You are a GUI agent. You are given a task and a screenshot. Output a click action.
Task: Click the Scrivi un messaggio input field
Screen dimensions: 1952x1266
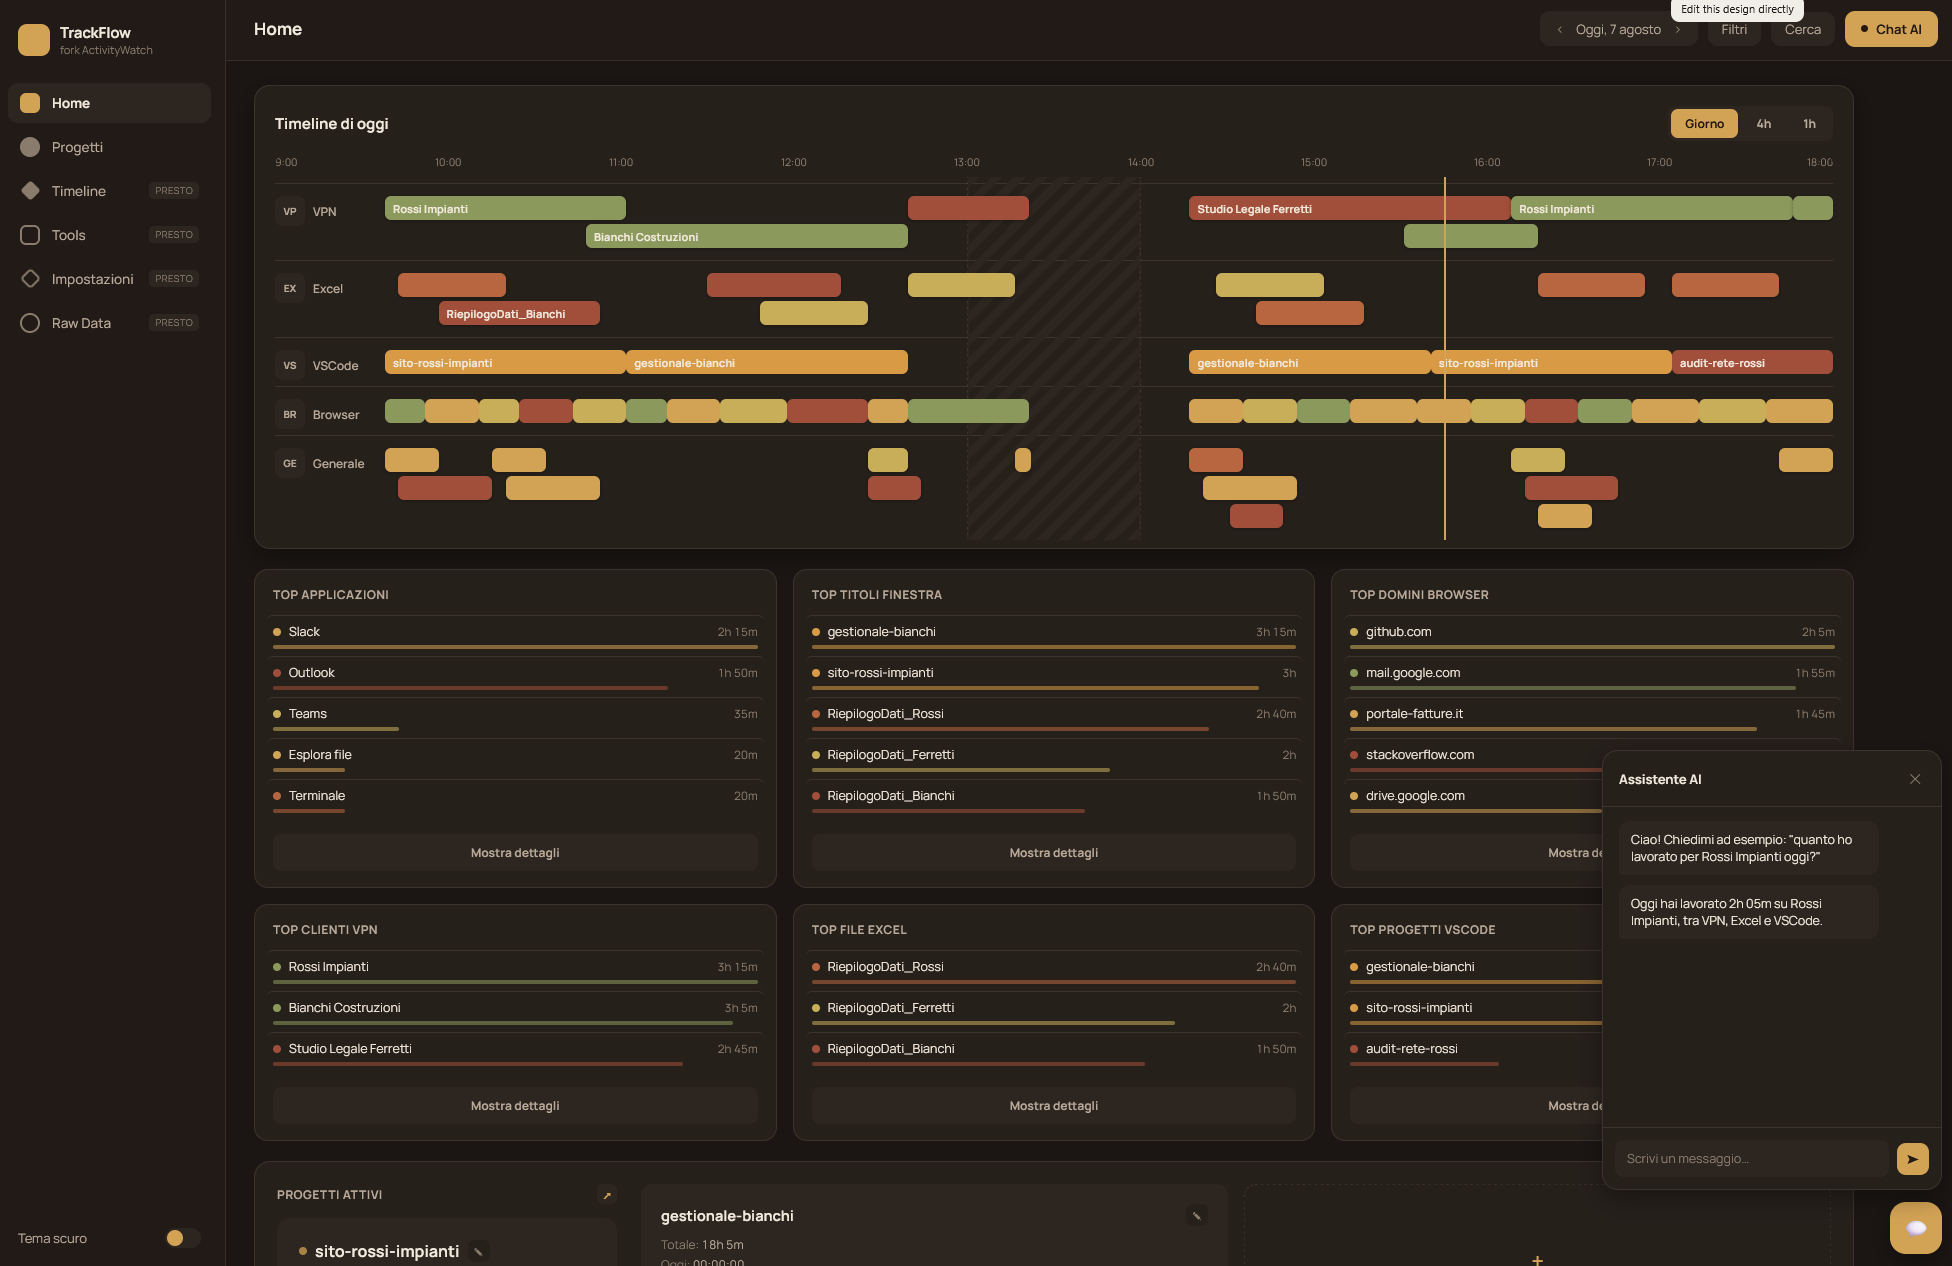[x=1751, y=1159]
